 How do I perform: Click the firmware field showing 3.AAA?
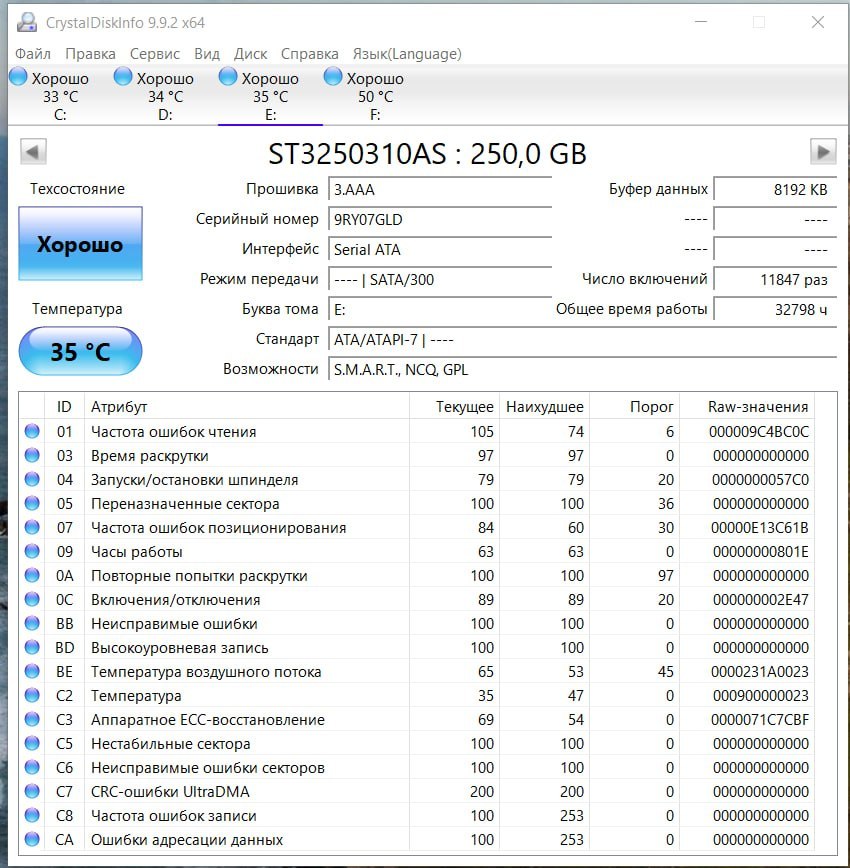pyautogui.click(x=440, y=189)
